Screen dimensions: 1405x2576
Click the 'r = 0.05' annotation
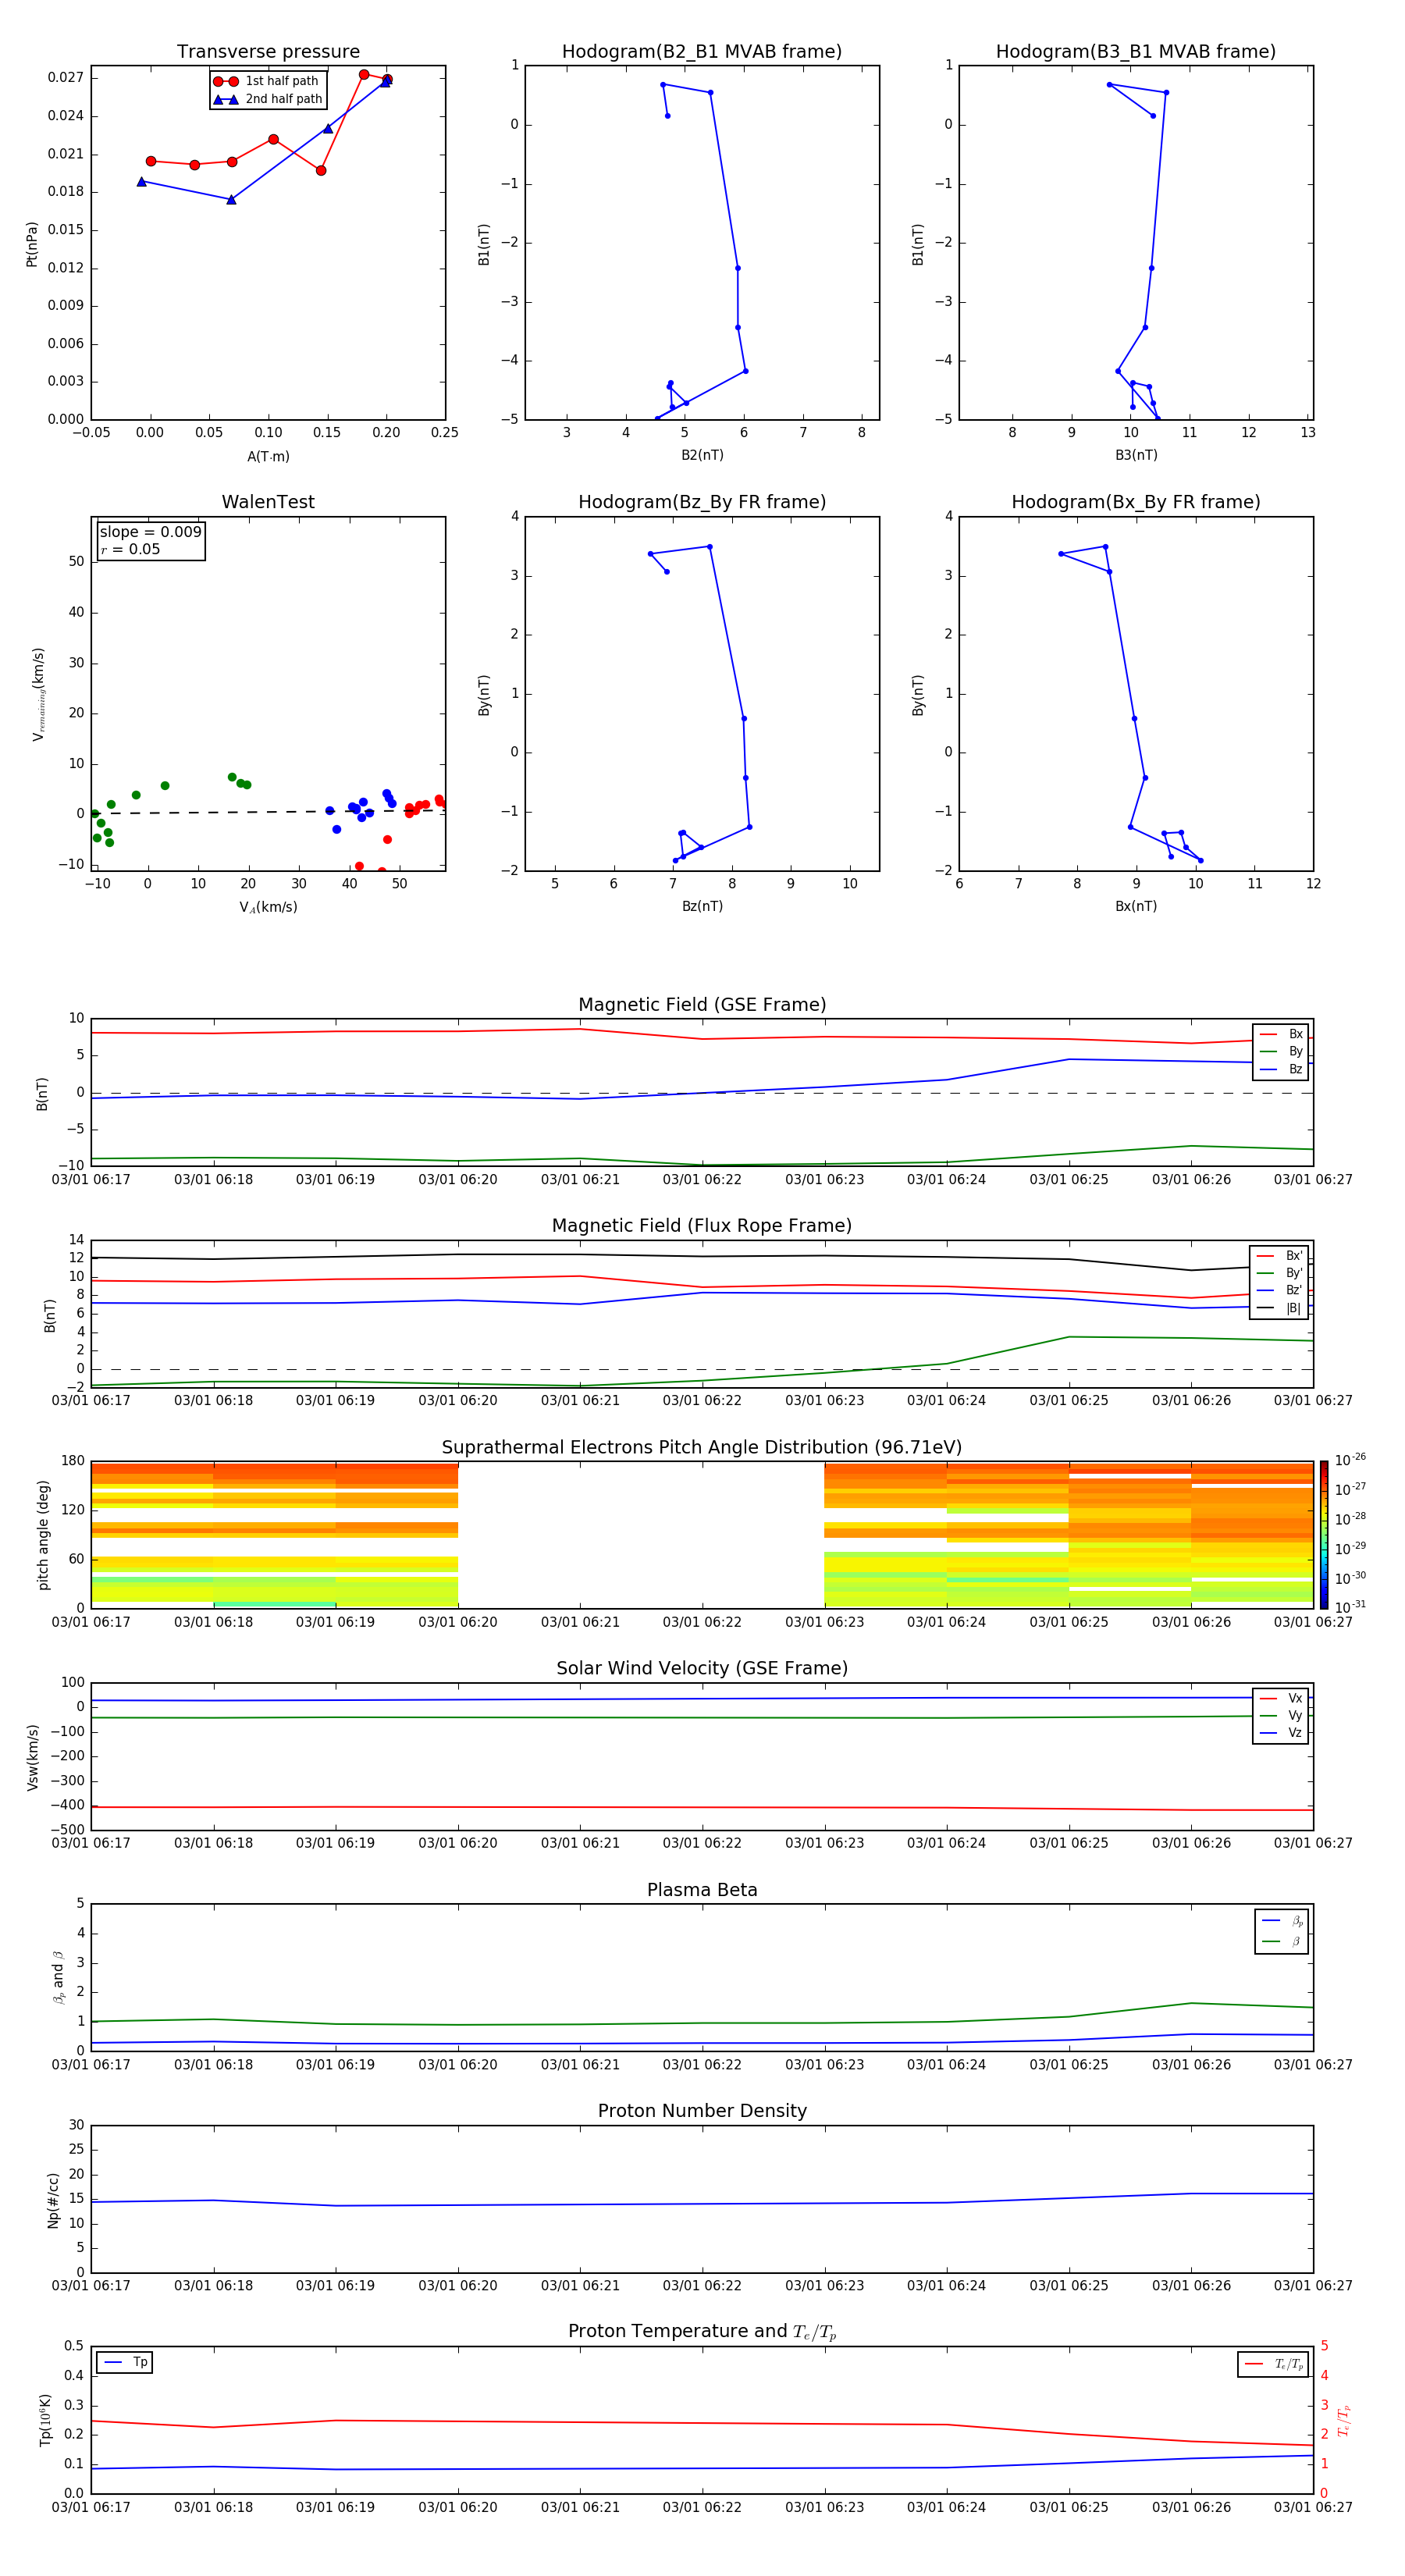coord(130,549)
